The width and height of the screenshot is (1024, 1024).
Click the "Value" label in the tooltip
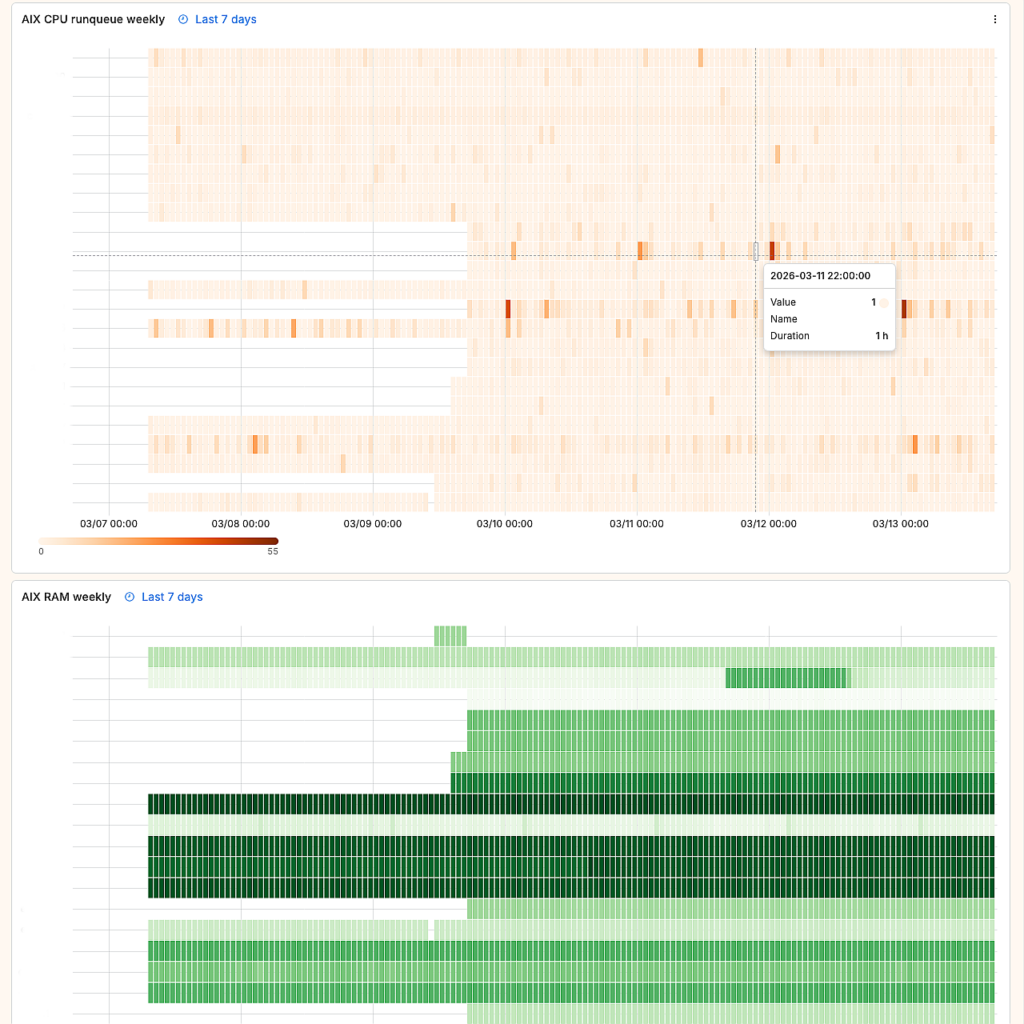click(782, 302)
